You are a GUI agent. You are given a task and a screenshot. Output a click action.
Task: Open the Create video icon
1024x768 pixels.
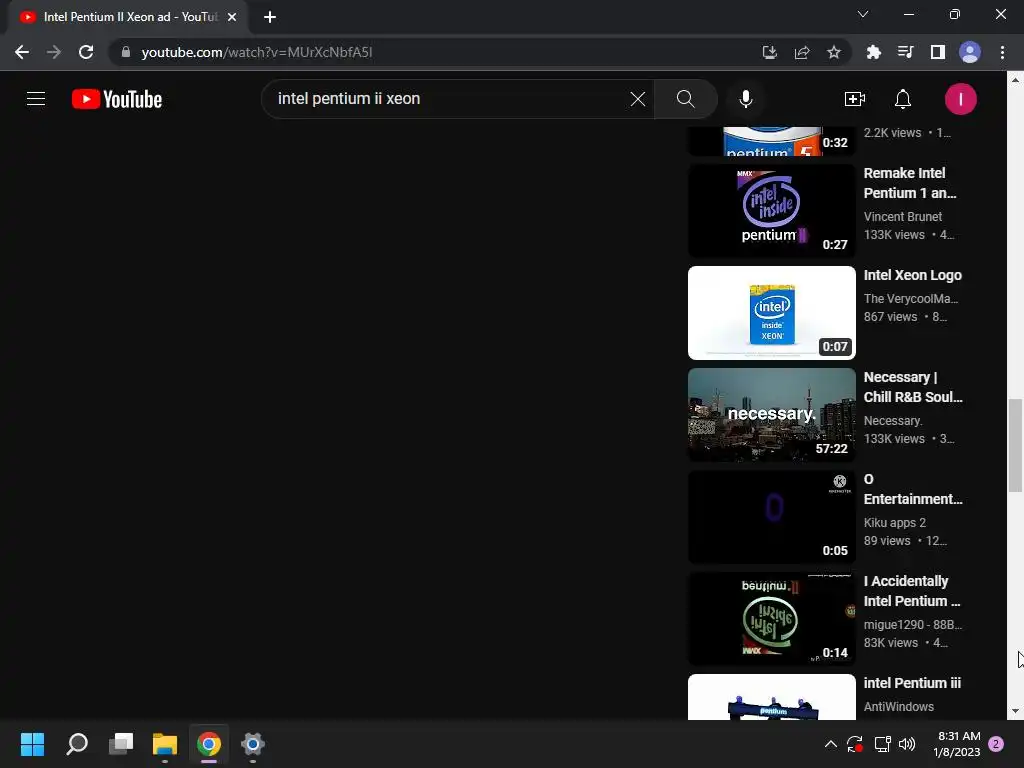tap(854, 99)
